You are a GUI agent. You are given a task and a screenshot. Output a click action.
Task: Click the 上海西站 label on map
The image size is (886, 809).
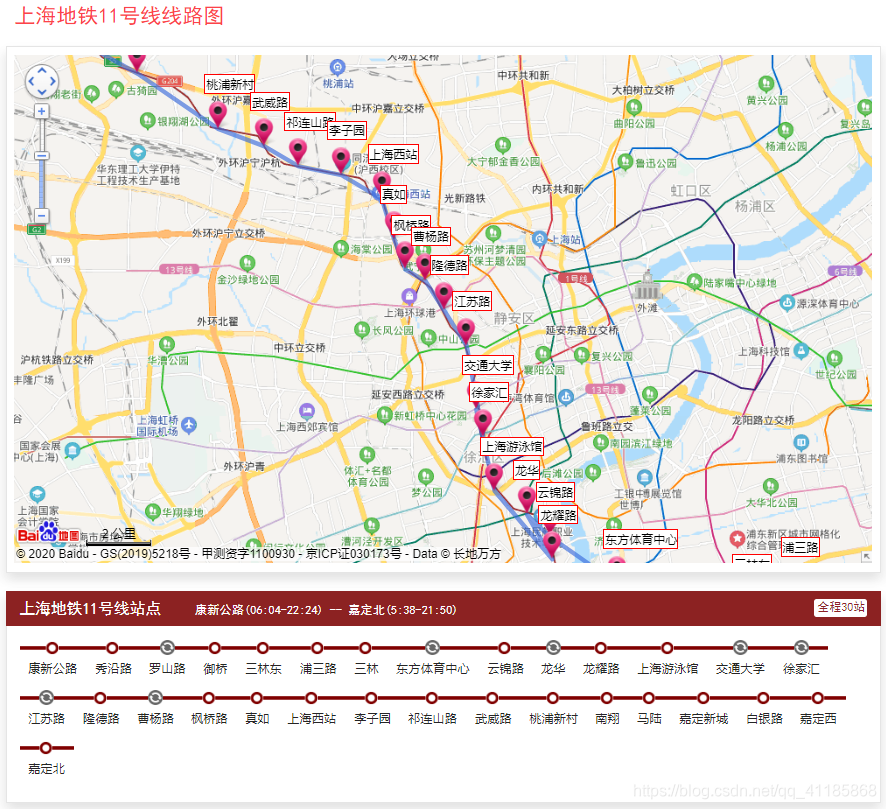click(x=394, y=154)
